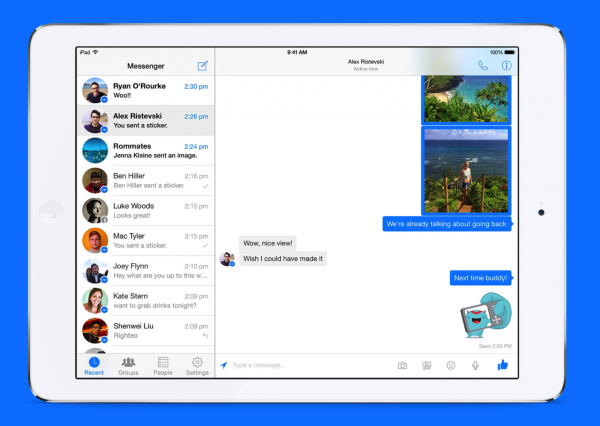Open Ryan O'Rourke conversation
The width and height of the screenshot is (600, 426).
(x=146, y=91)
